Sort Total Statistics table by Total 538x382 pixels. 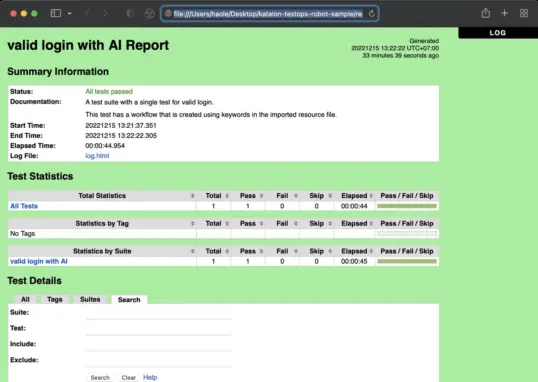click(x=213, y=196)
